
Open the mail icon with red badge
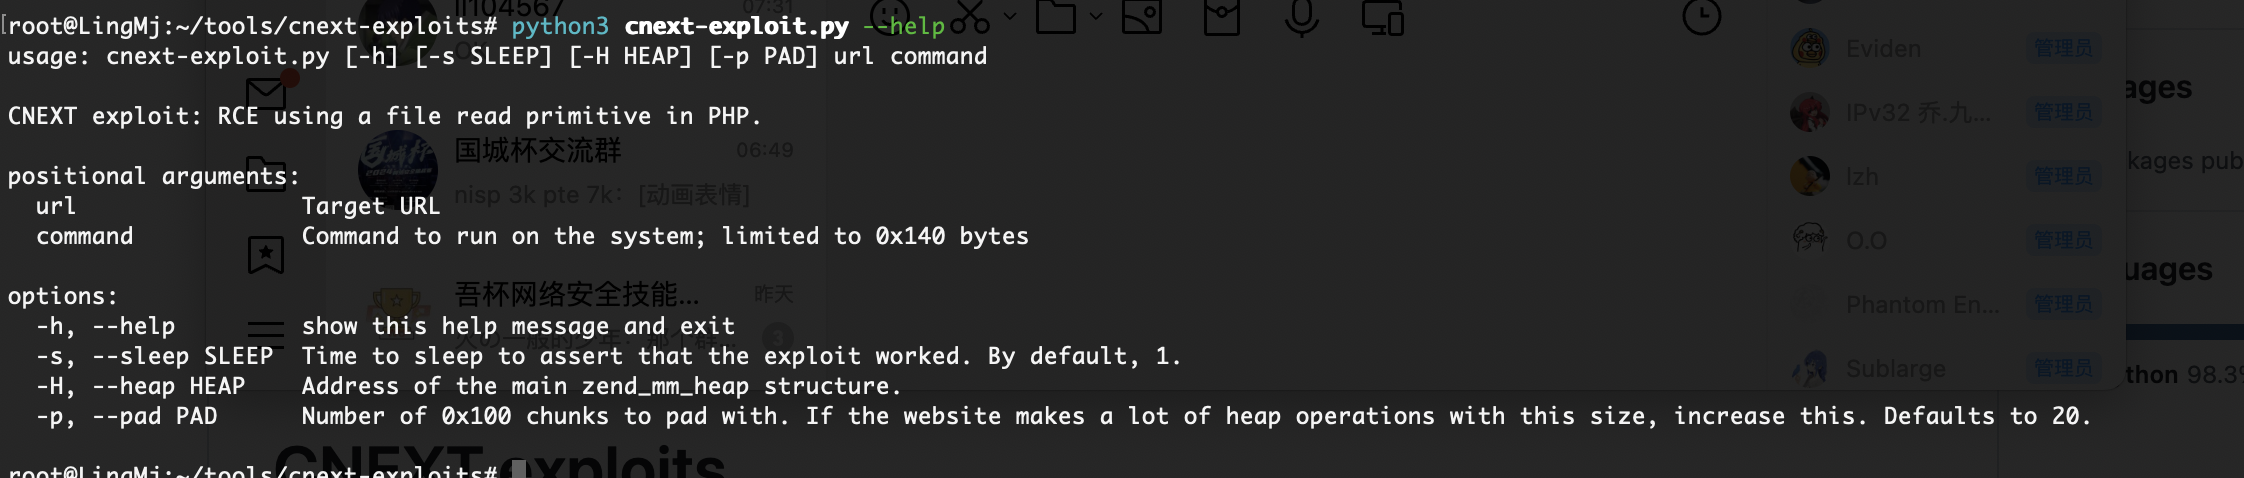click(x=266, y=92)
